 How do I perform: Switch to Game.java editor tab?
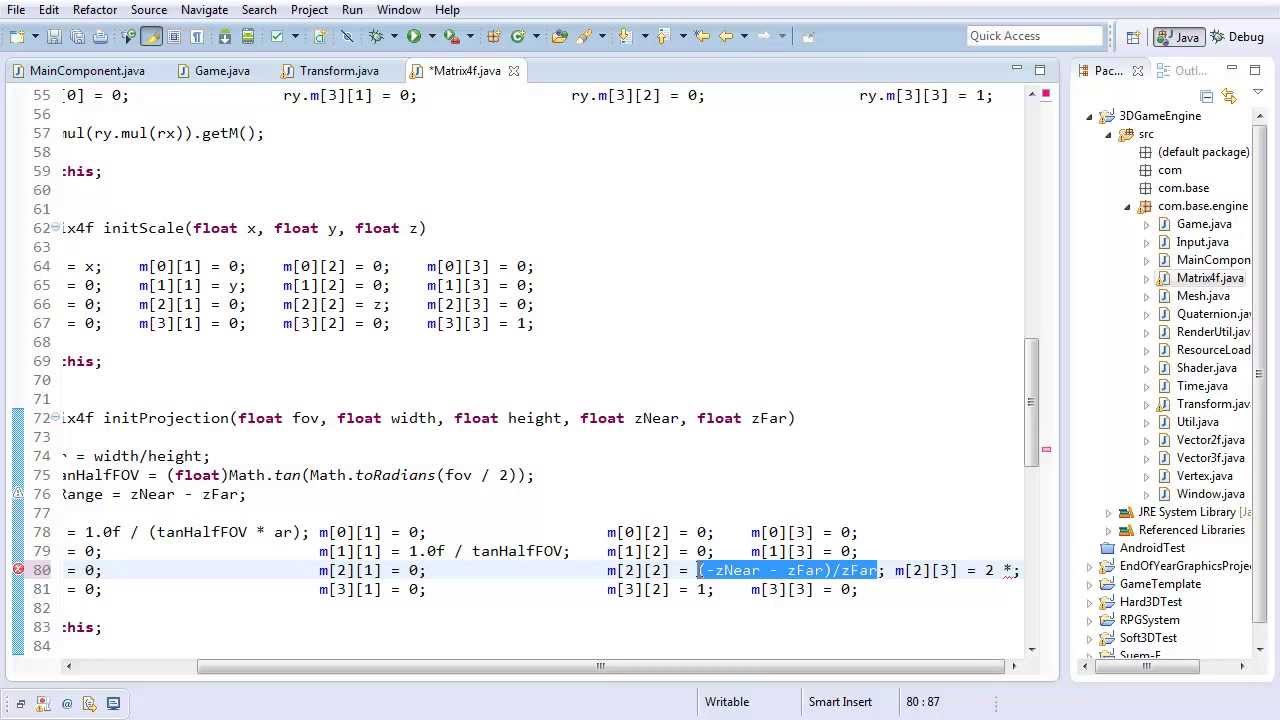[214, 71]
